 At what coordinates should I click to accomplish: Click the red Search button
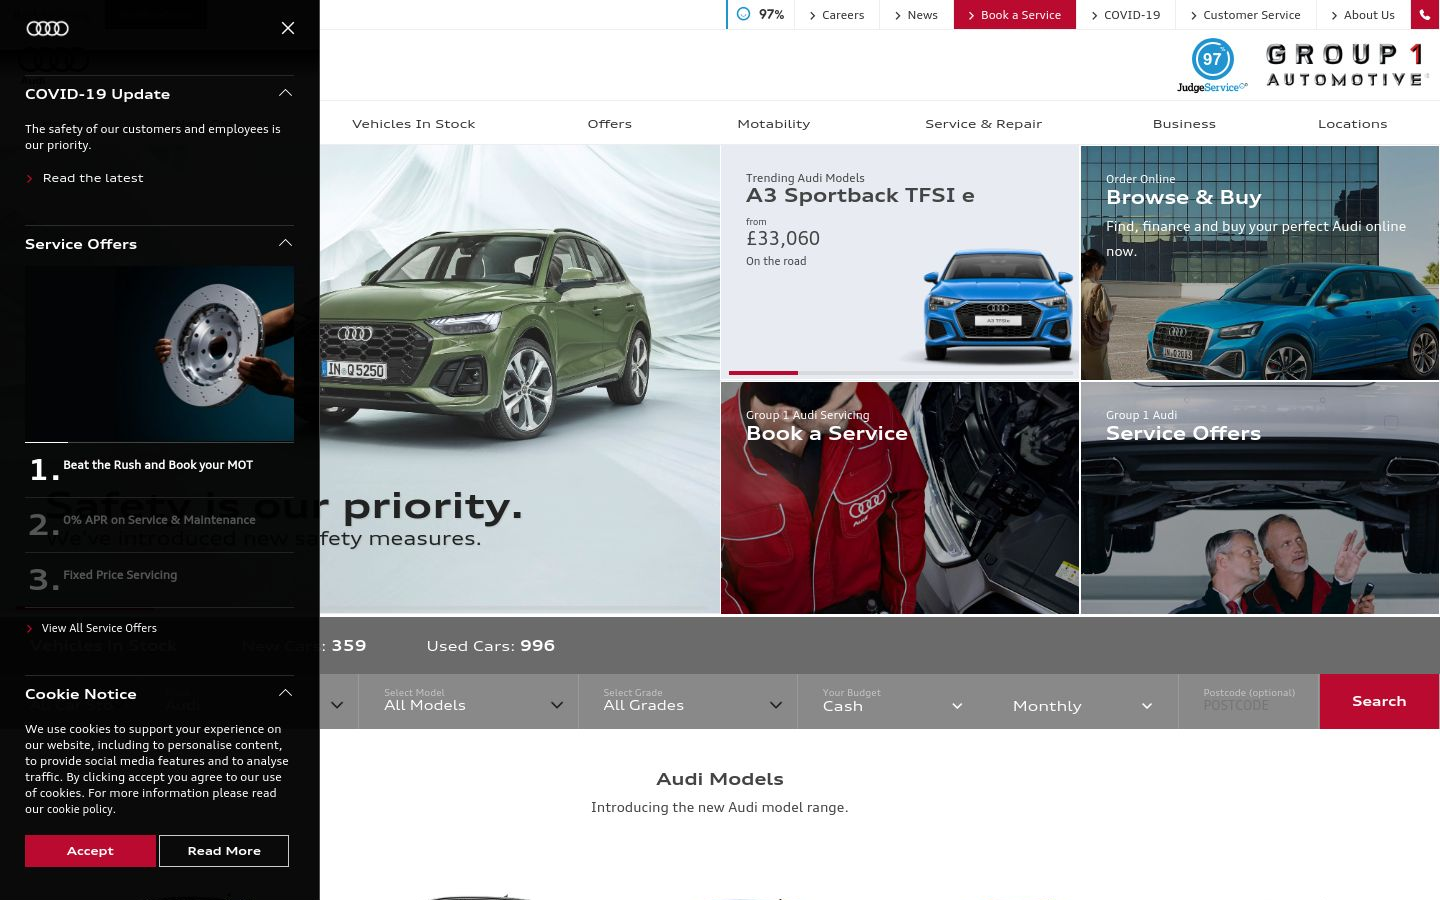pos(1379,701)
